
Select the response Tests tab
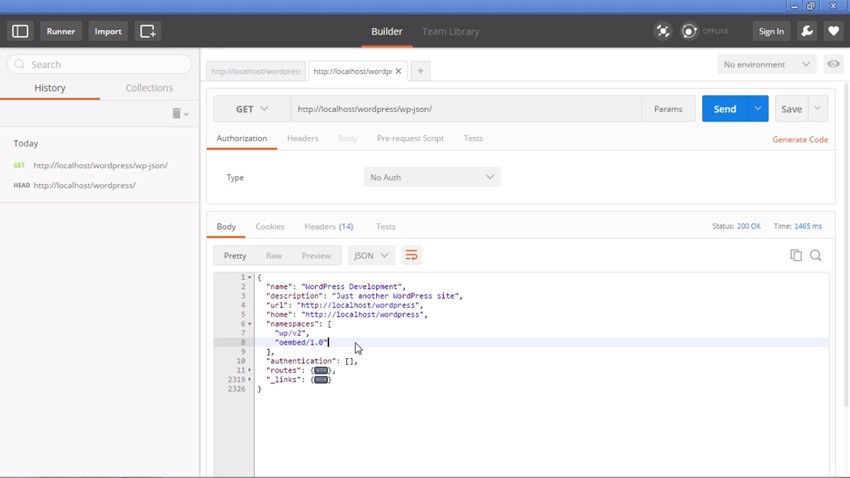[x=385, y=227]
